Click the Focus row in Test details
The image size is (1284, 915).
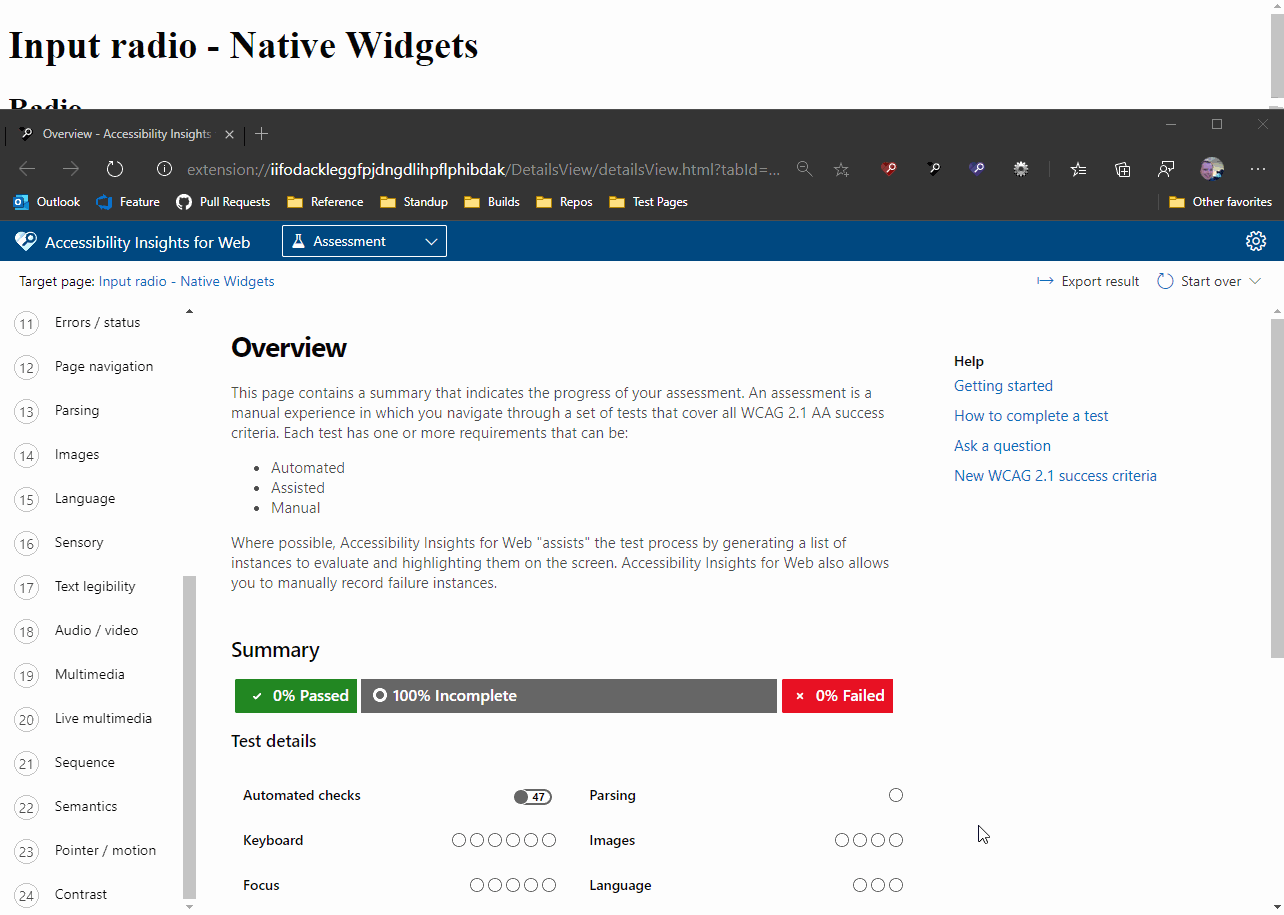pos(399,885)
